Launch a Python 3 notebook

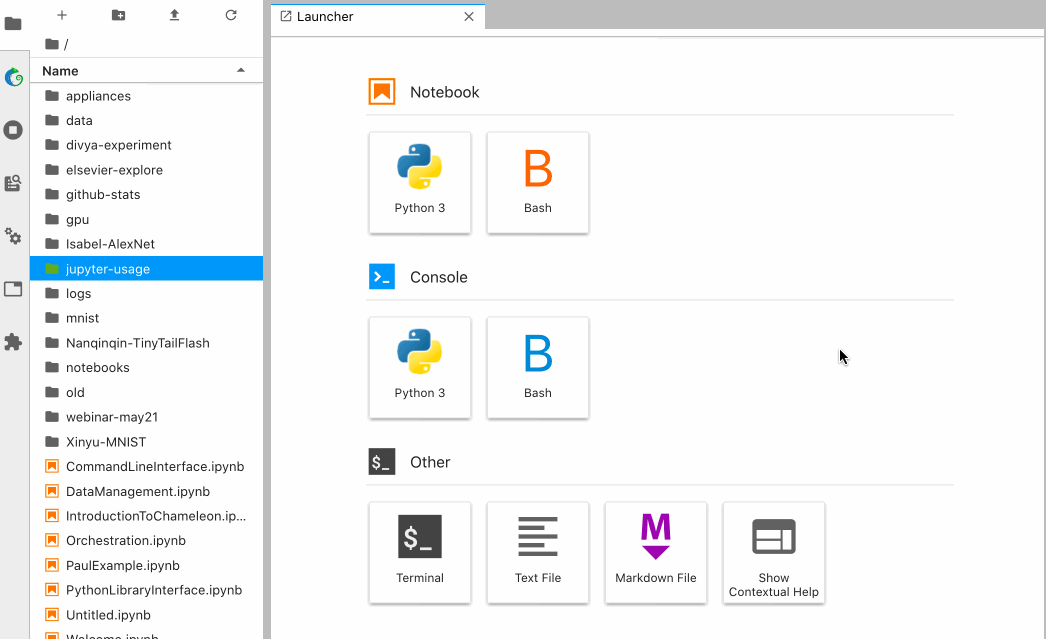420,183
